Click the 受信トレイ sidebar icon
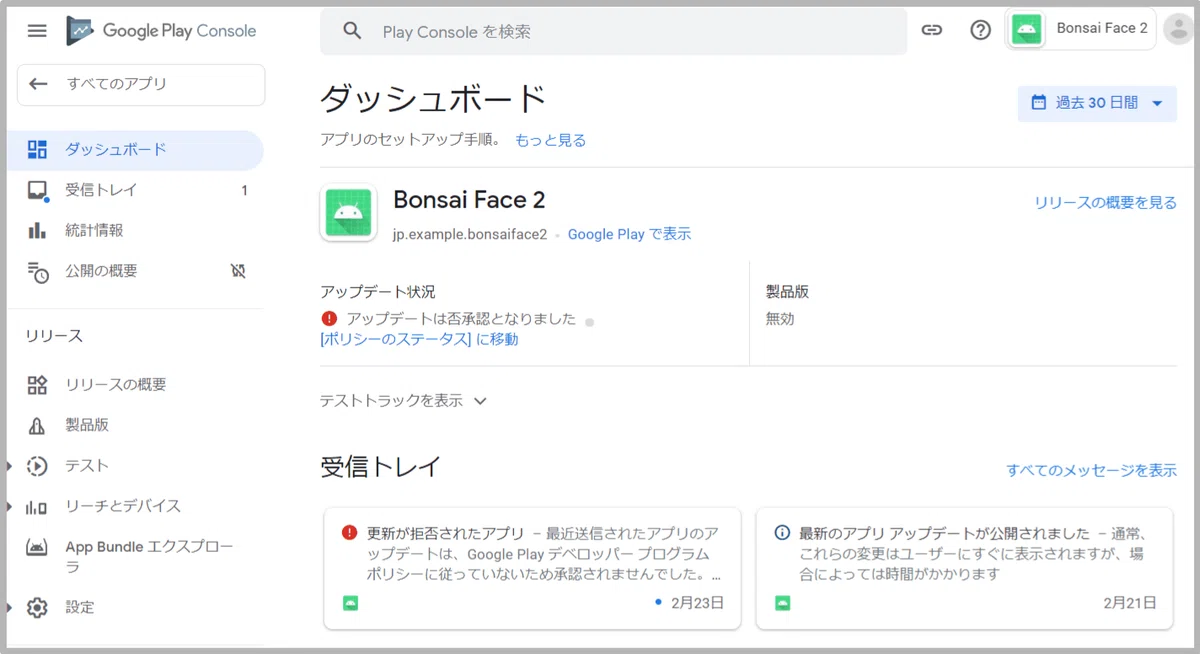Viewport: 1200px width, 654px height. click(x=37, y=190)
